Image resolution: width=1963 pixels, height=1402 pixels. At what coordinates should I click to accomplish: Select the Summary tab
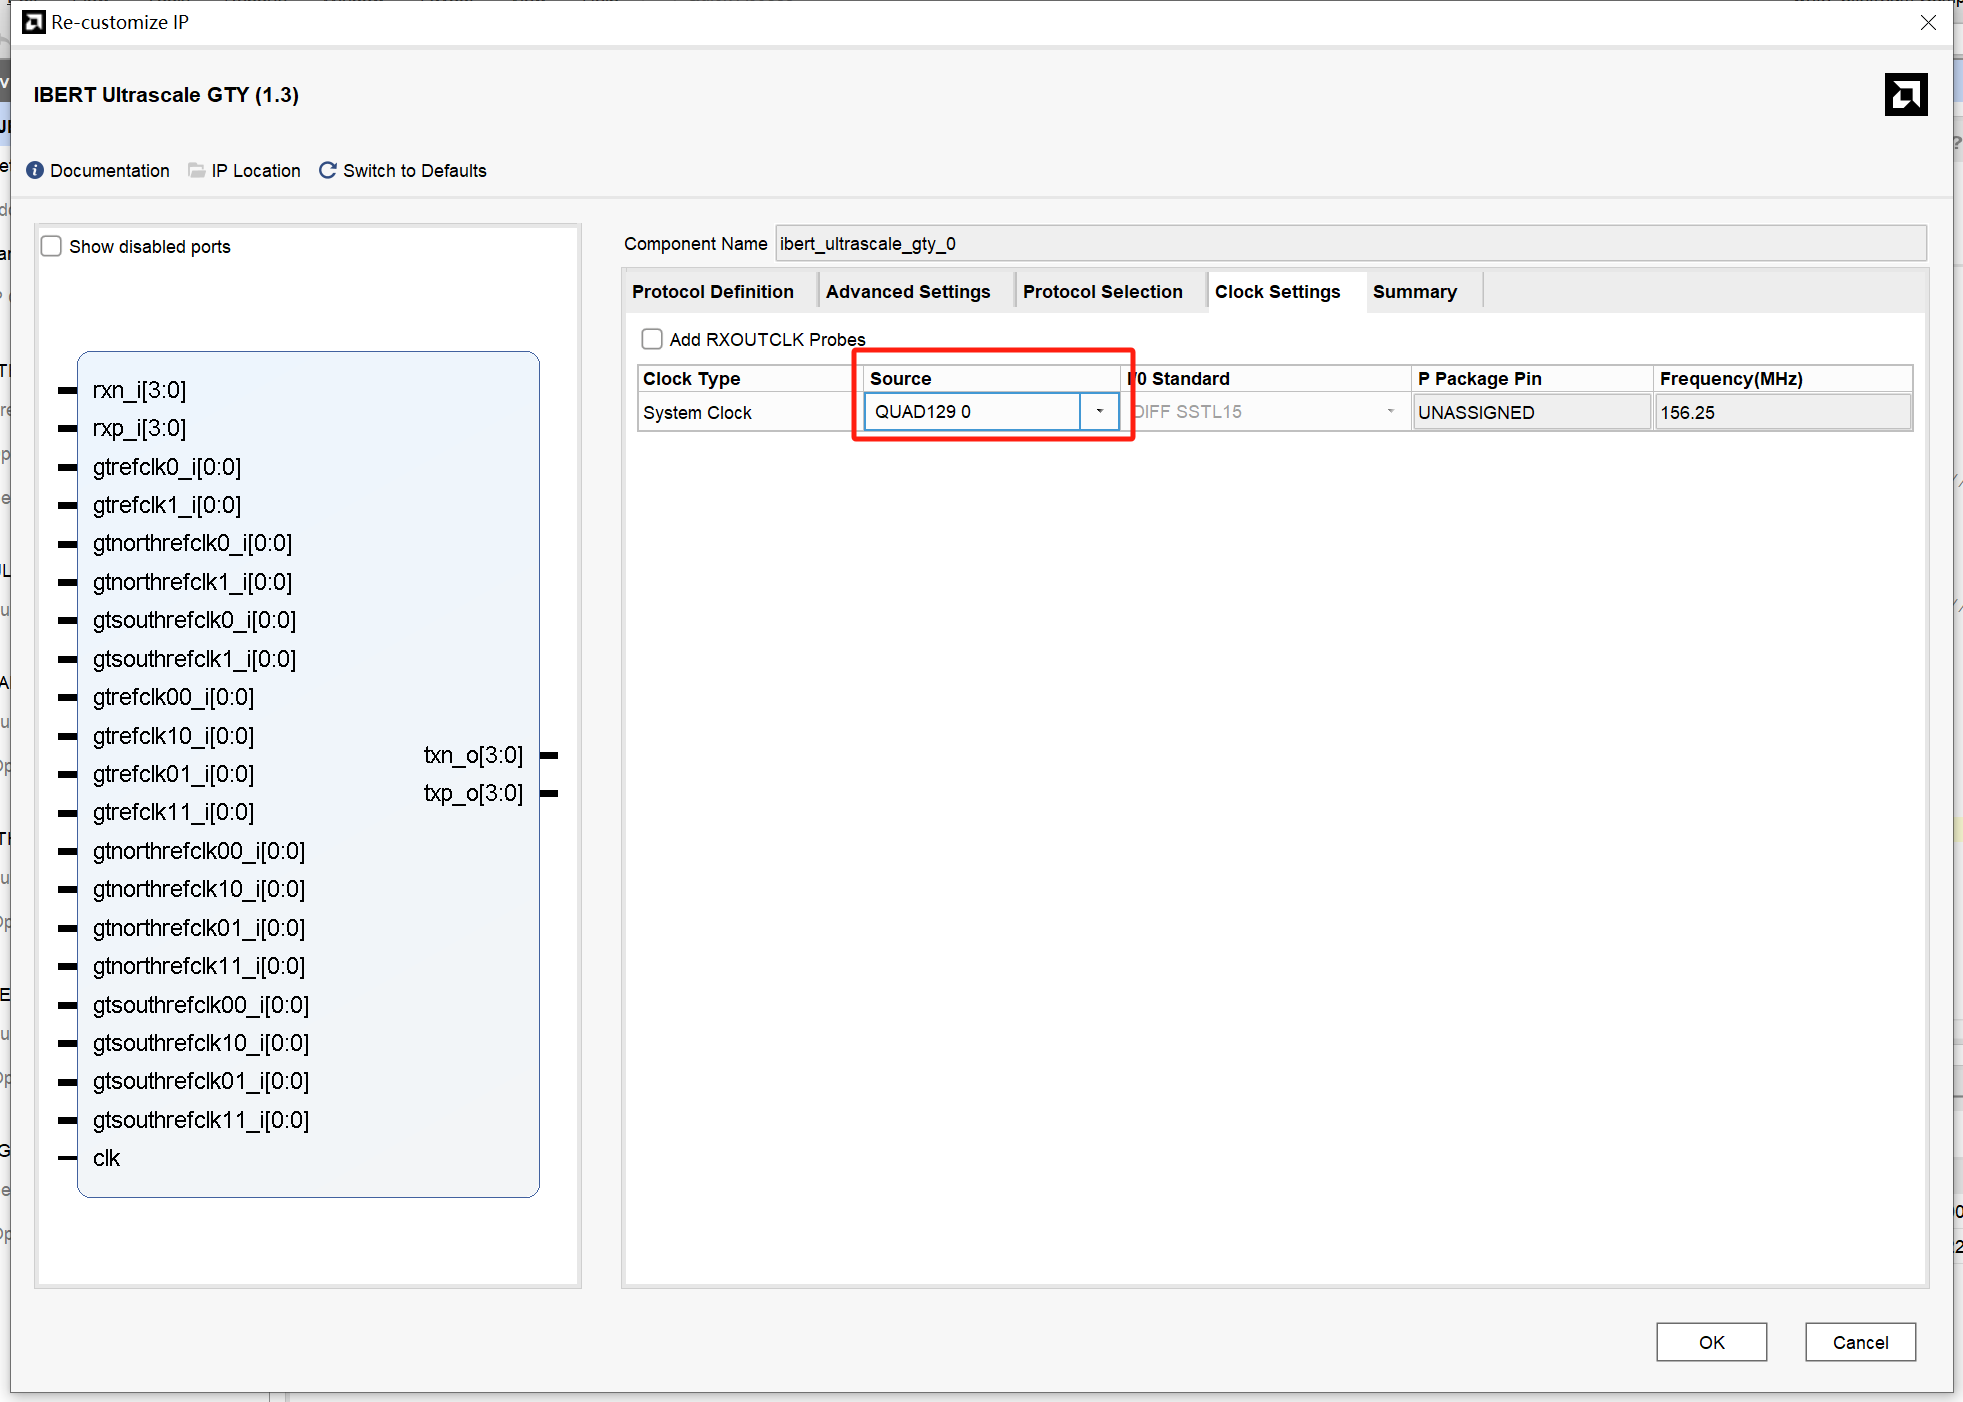1414,291
